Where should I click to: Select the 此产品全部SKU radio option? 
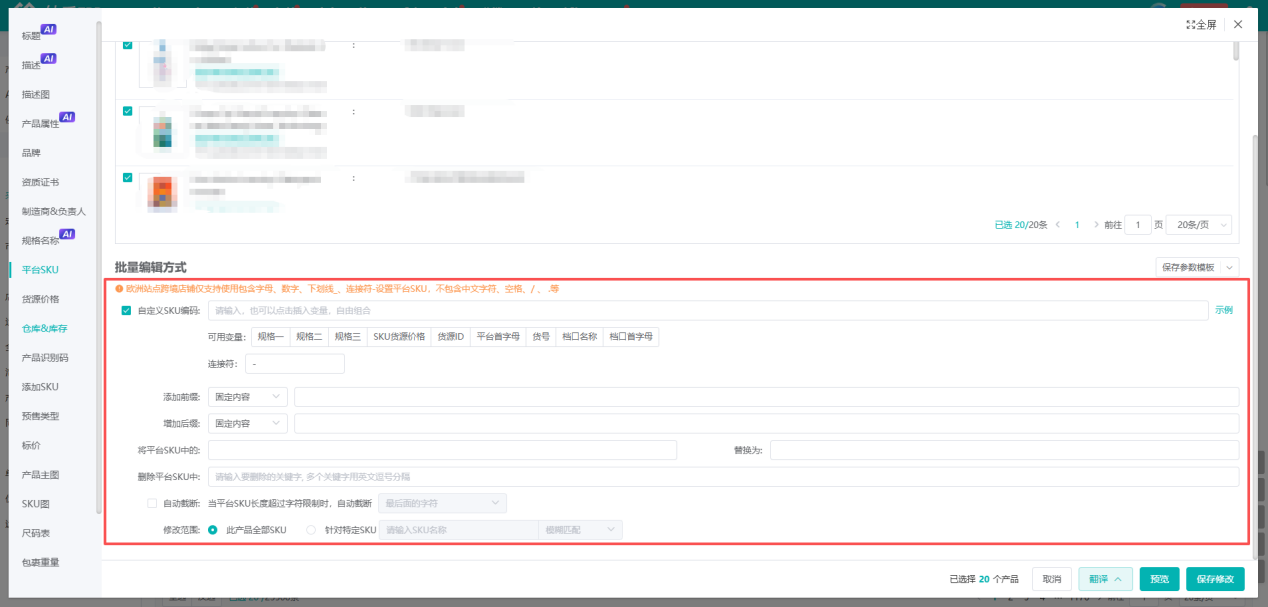(212, 530)
